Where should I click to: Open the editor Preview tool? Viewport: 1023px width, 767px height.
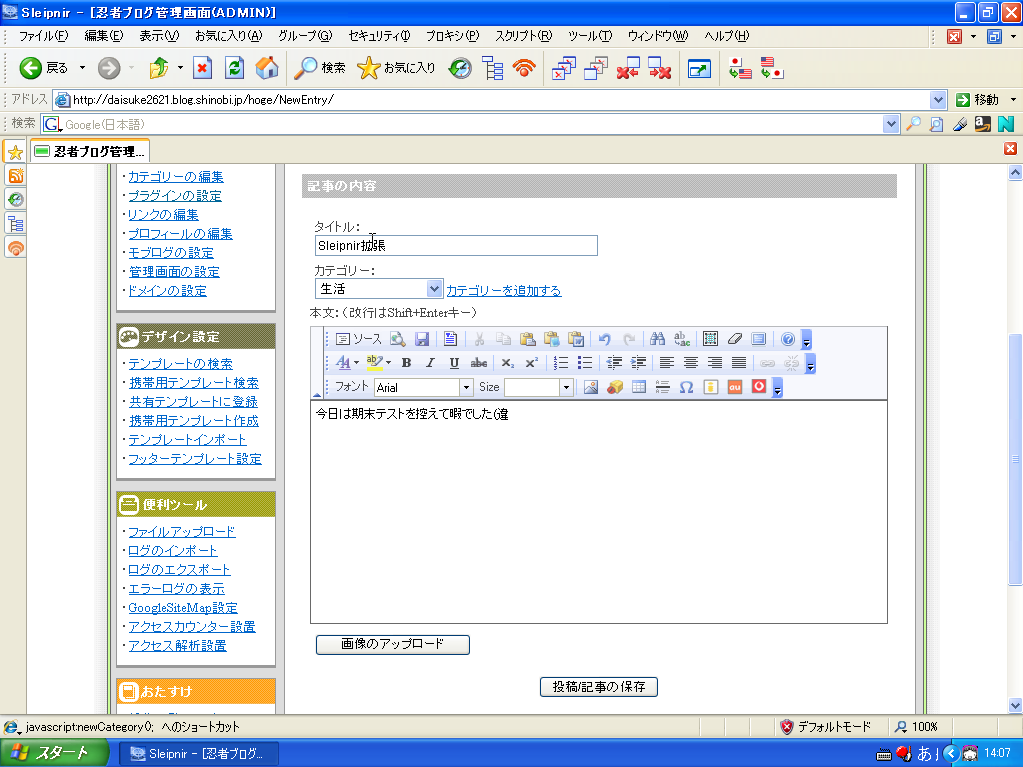click(x=397, y=338)
